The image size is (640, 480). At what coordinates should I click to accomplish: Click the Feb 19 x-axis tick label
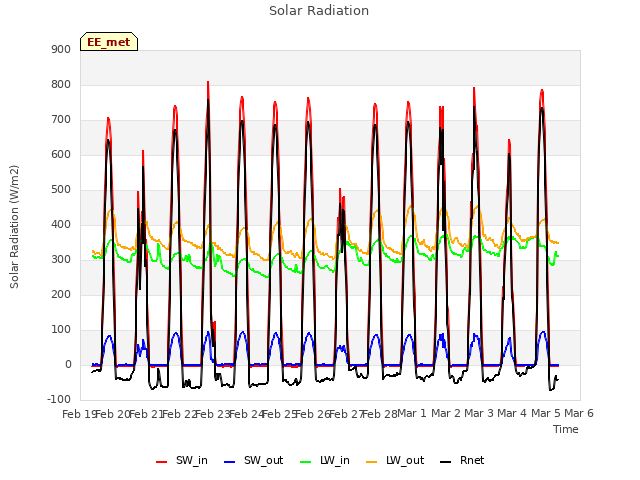coord(79,414)
